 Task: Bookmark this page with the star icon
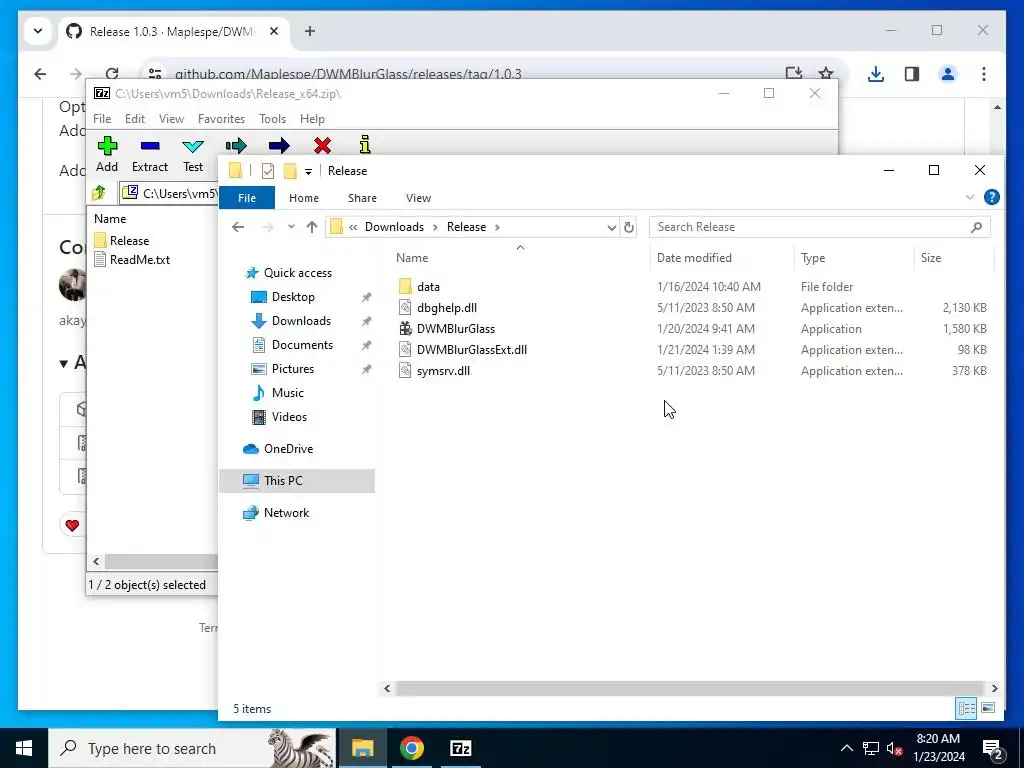click(826, 74)
